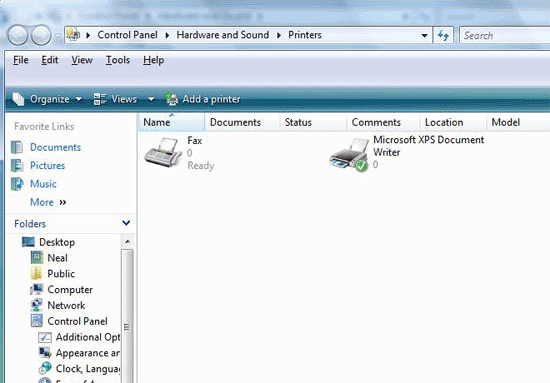Viewport: 550px width, 383px height.
Task: Select the Hardware and Sound breadcrumb
Action: [223, 35]
